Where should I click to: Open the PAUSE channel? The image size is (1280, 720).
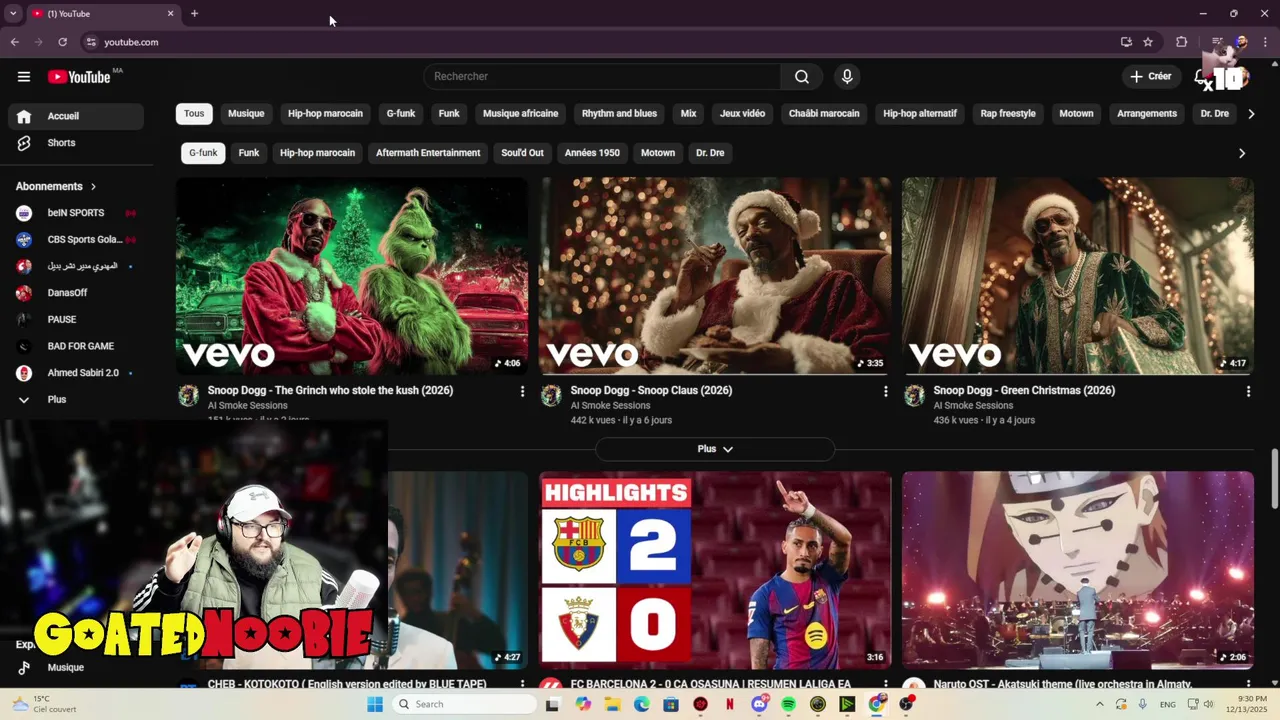coord(76,320)
